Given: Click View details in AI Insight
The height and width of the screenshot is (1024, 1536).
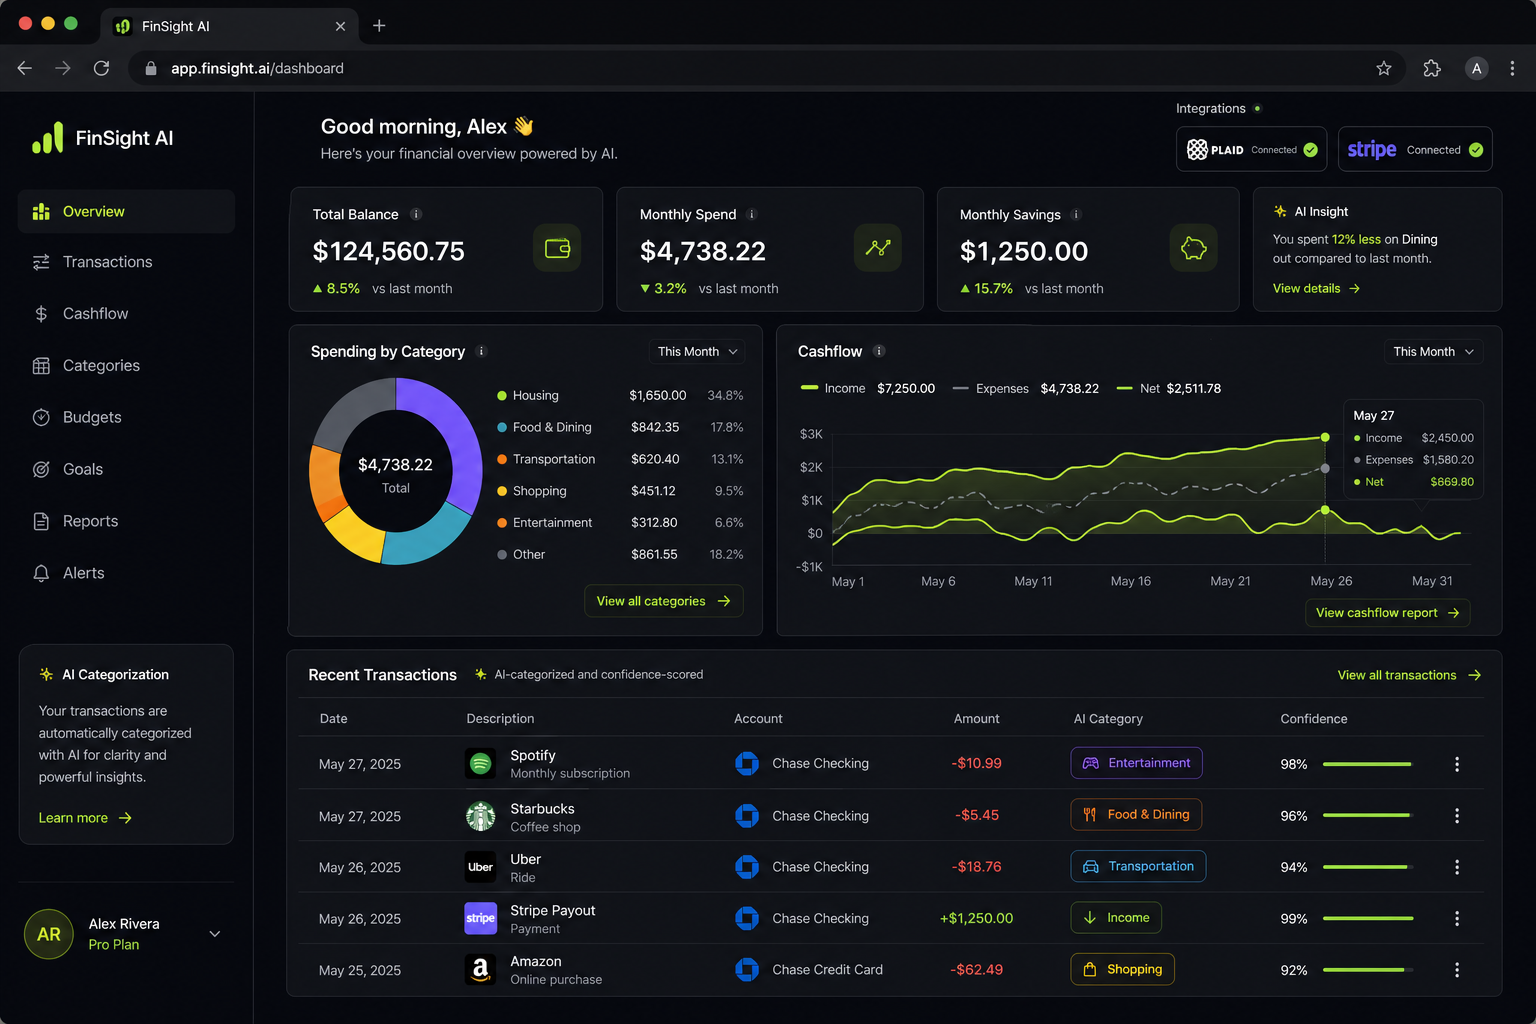Looking at the screenshot, I should point(1316,288).
